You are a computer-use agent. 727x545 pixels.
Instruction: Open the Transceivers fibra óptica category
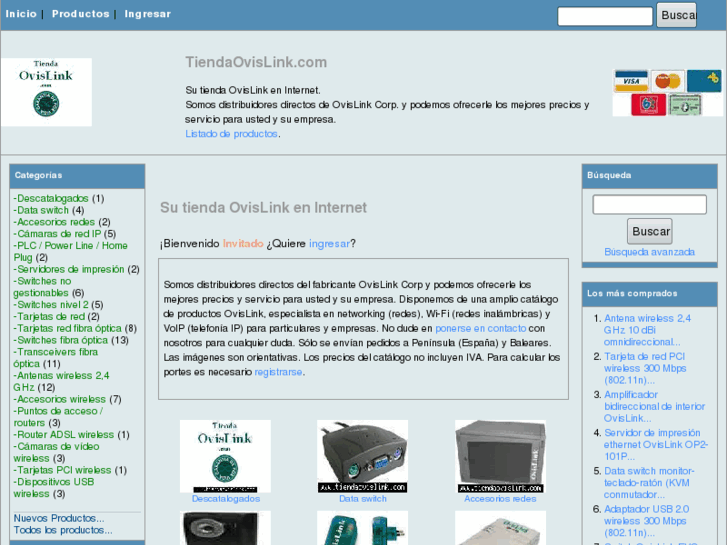[56, 358]
